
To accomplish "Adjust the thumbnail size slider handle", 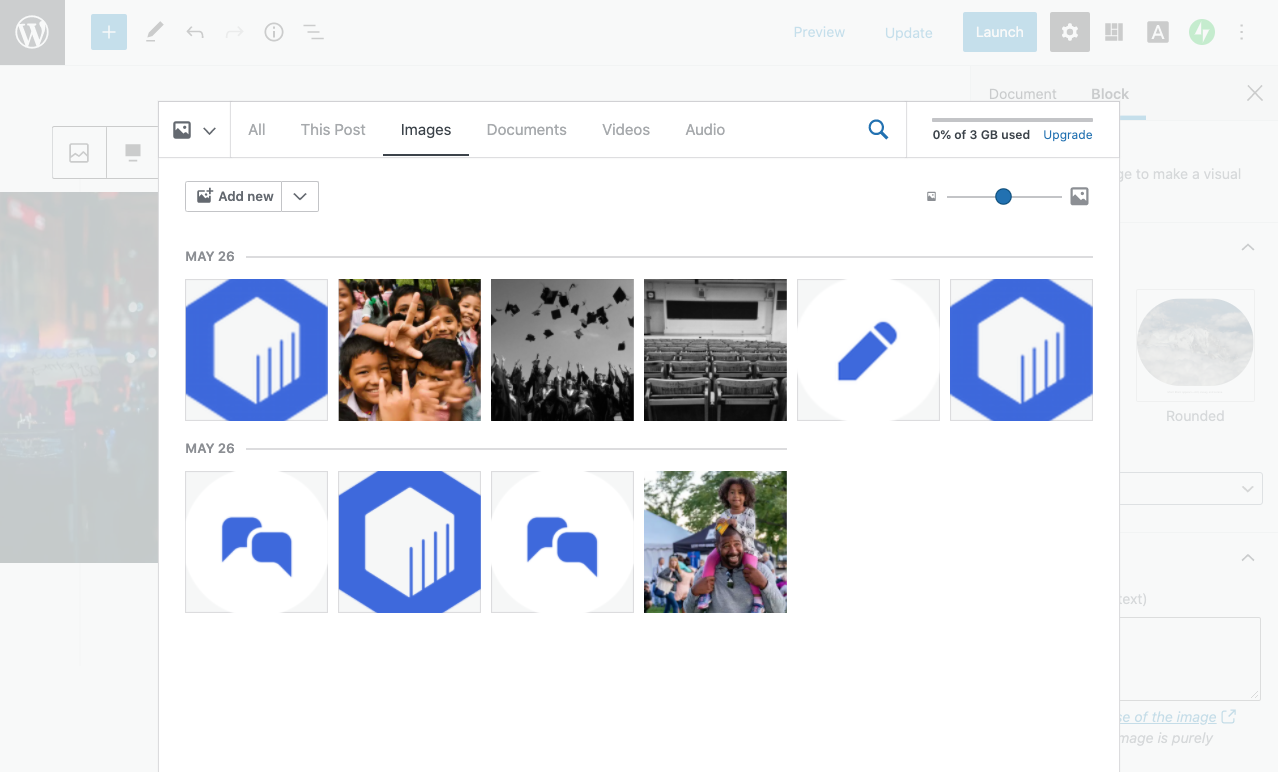I will click(1003, 197).
